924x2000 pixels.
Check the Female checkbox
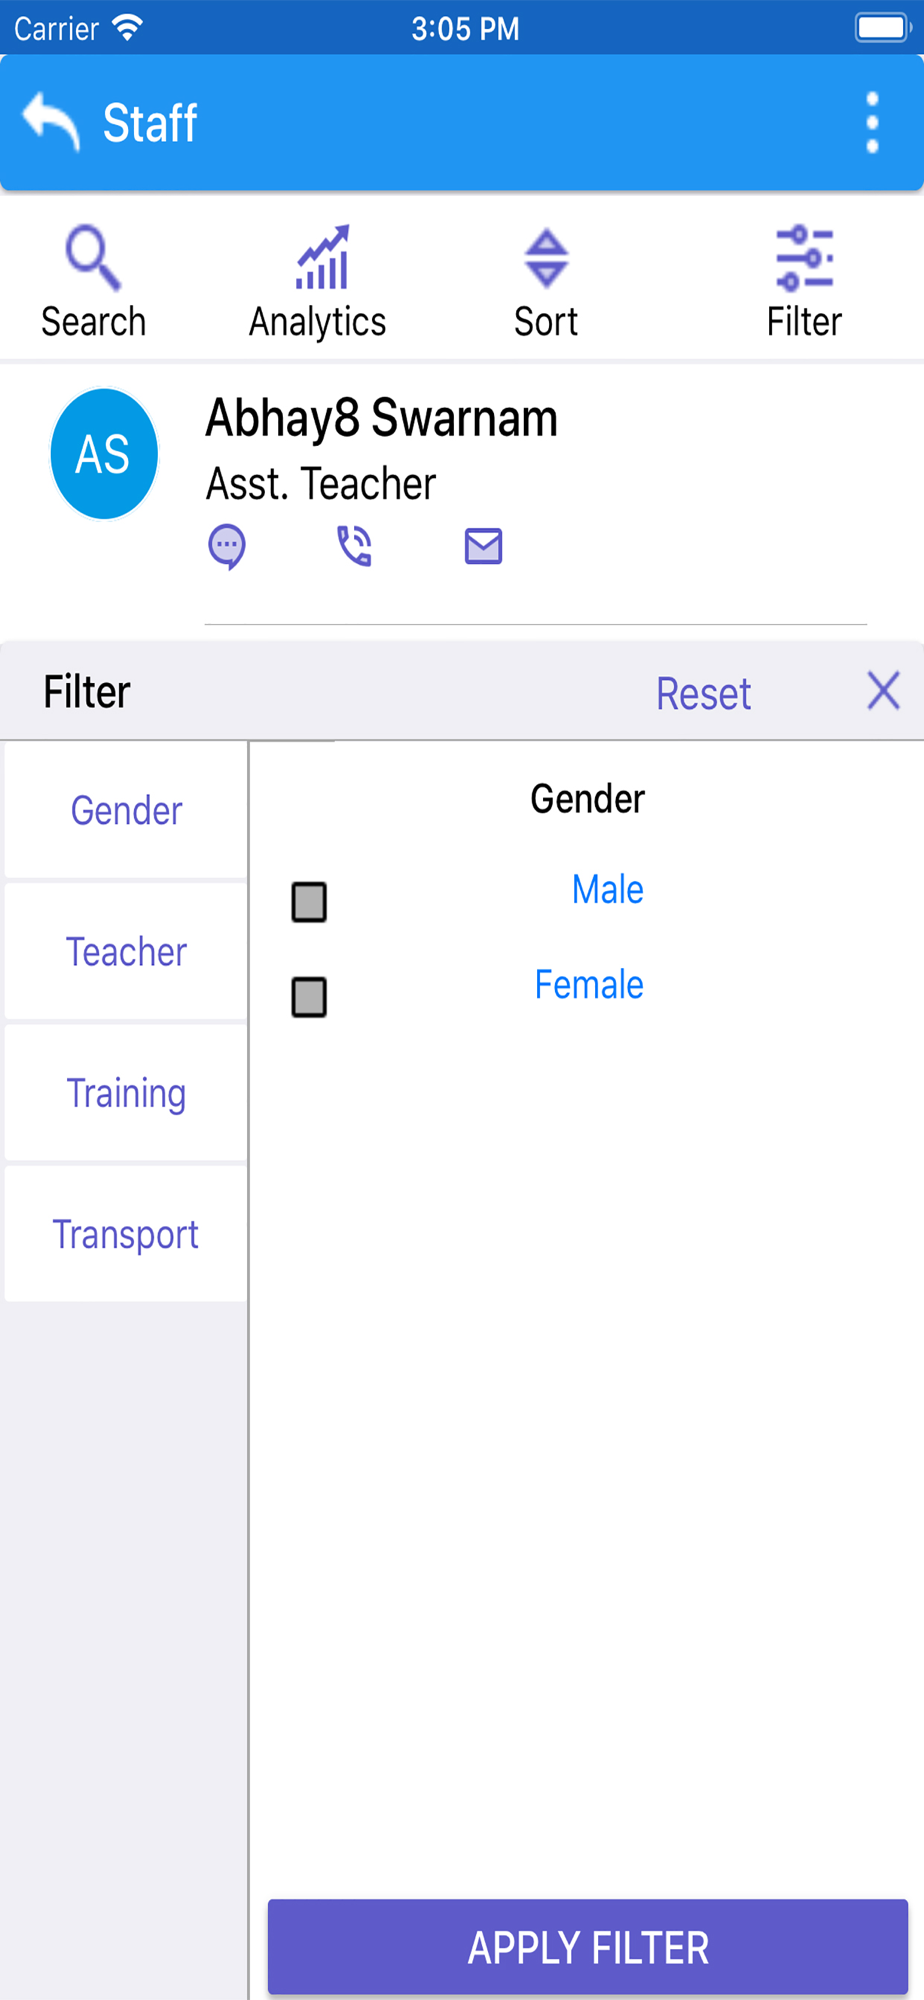pos(309,997)
